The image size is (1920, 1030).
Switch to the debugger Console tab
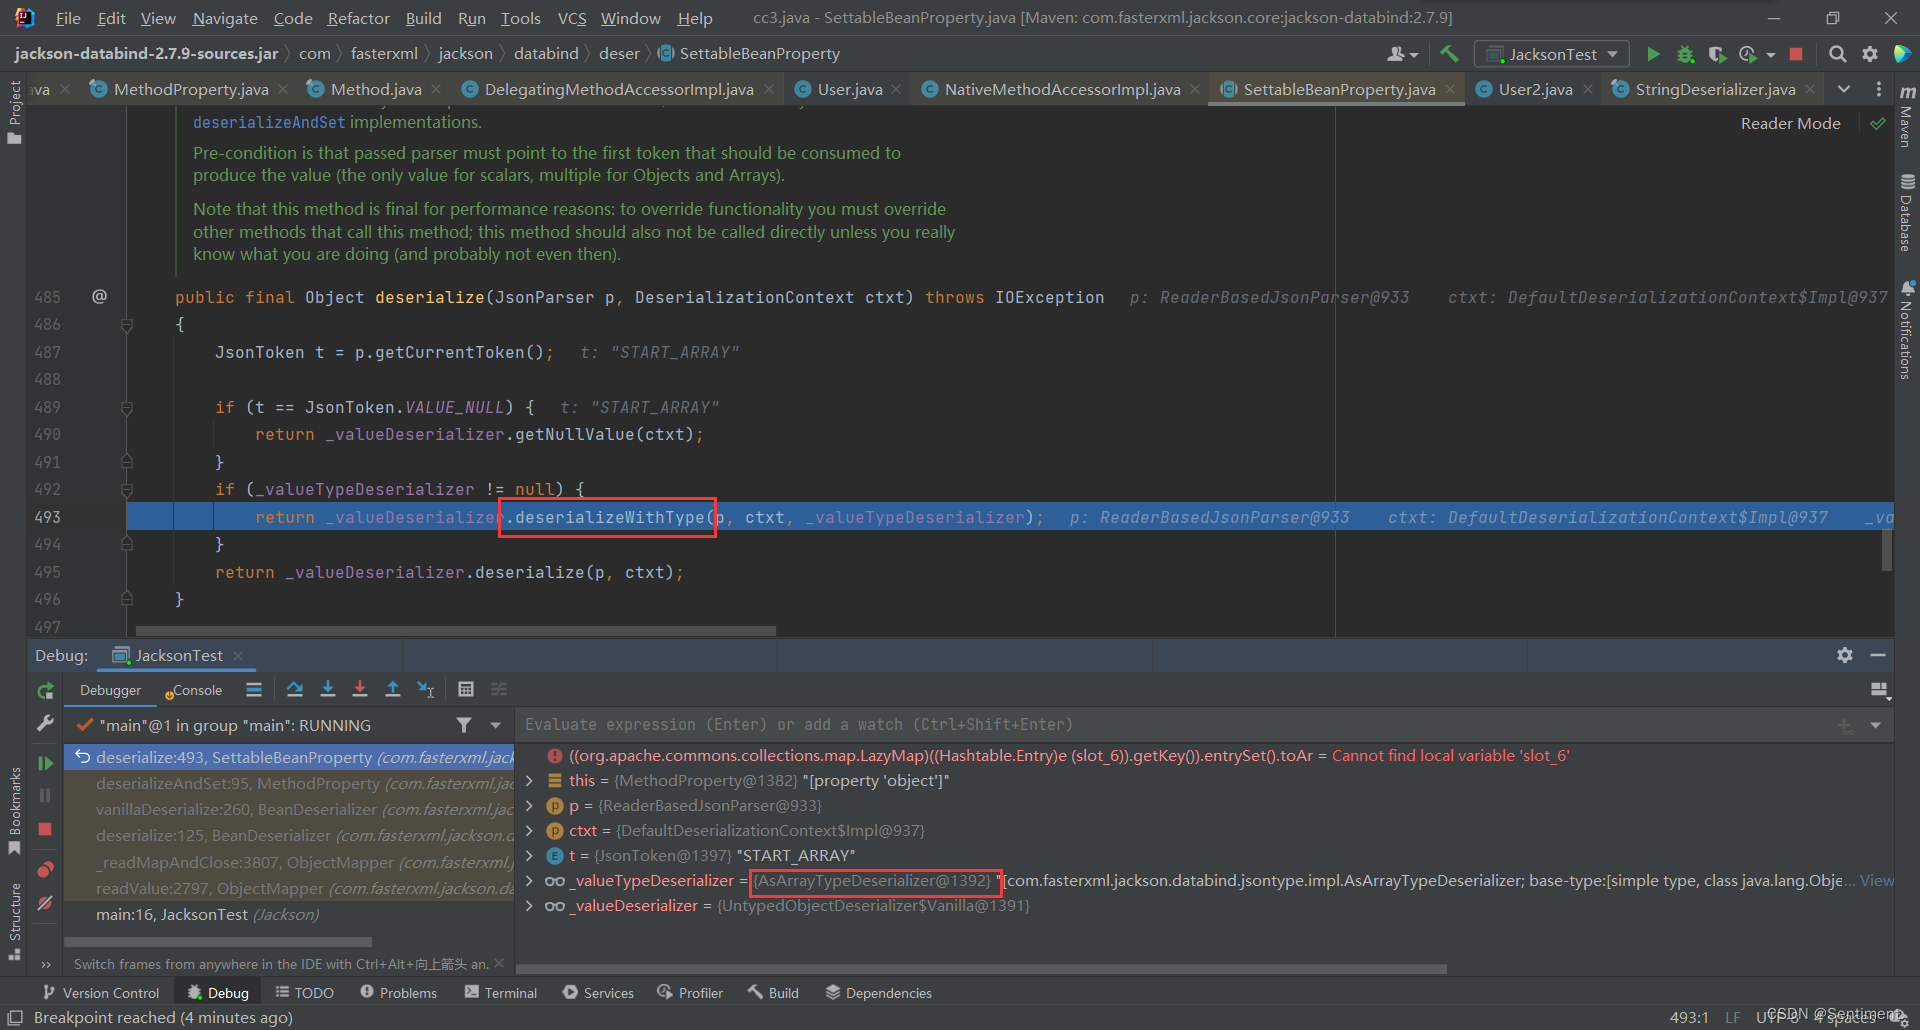coord(196,690)
